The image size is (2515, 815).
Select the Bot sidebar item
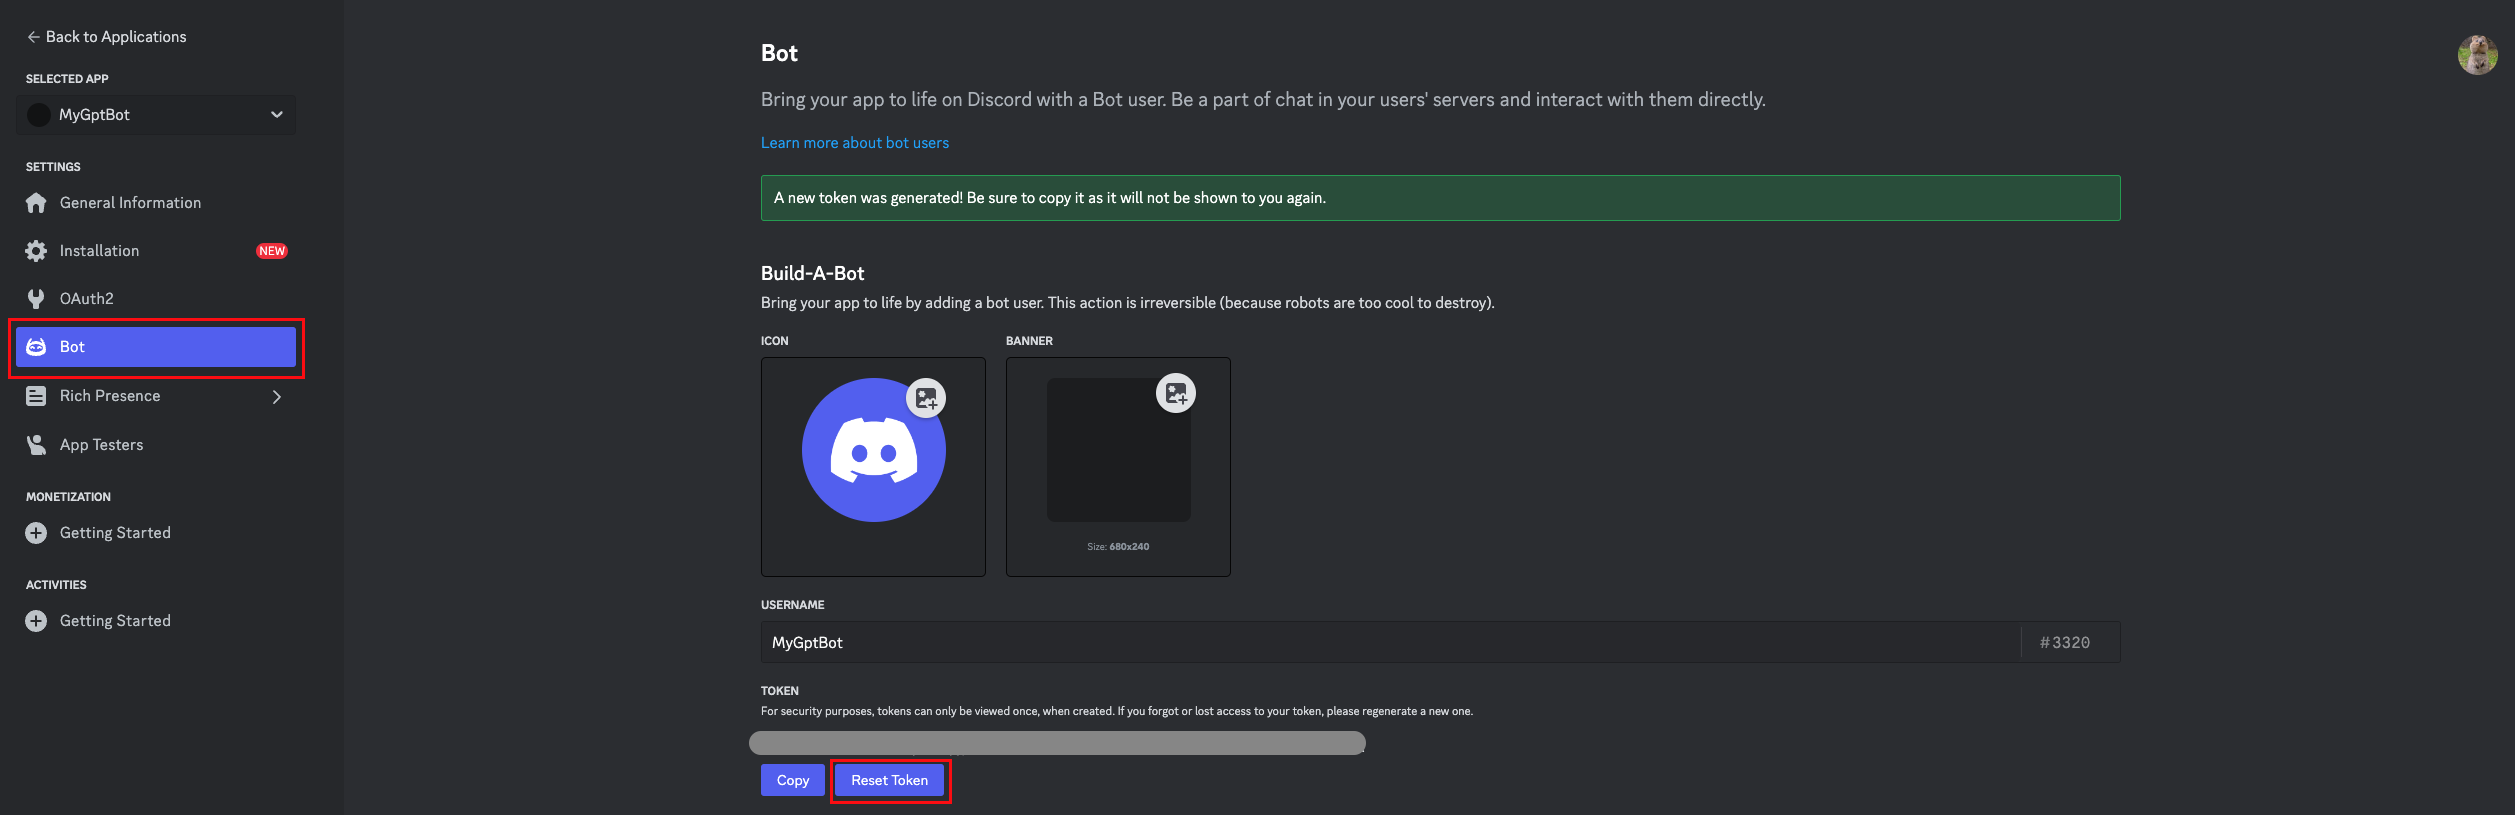156,347
